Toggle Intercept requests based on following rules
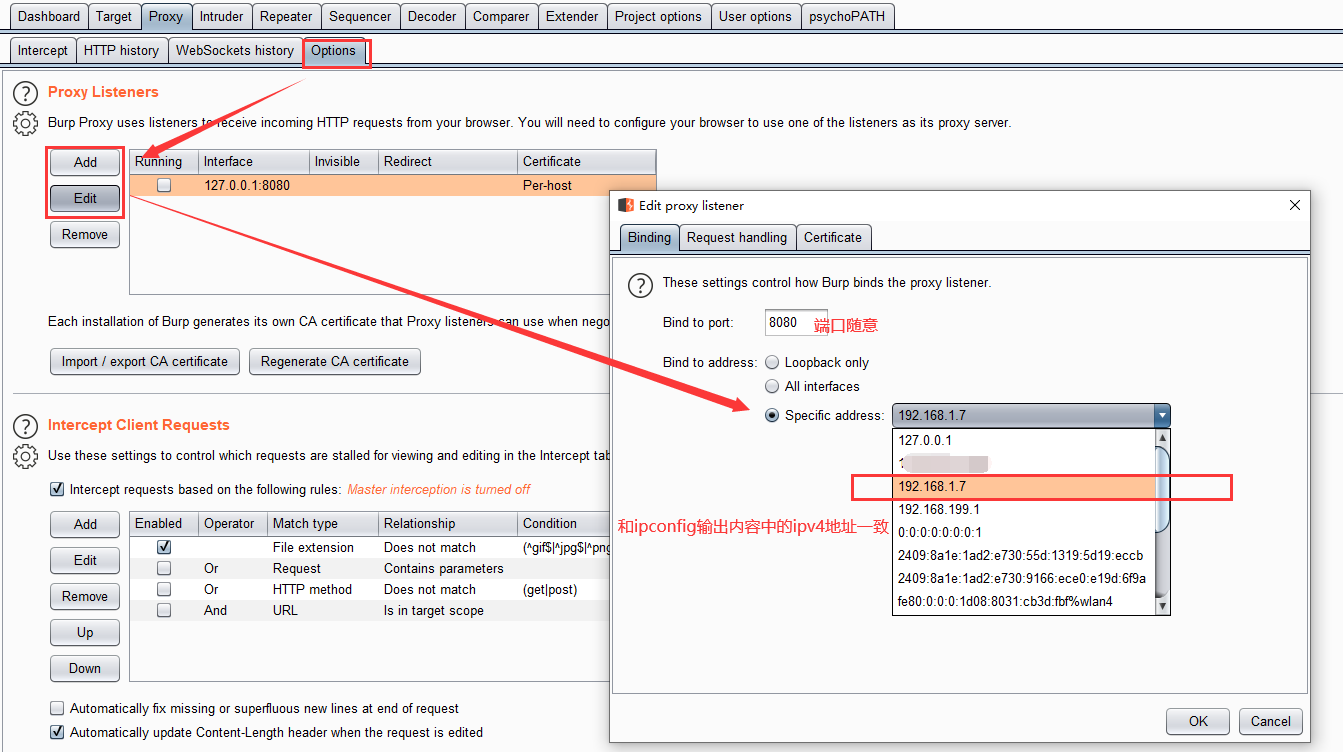The width and height of the screenshot is (1343, 752). (x=57, y=489)
